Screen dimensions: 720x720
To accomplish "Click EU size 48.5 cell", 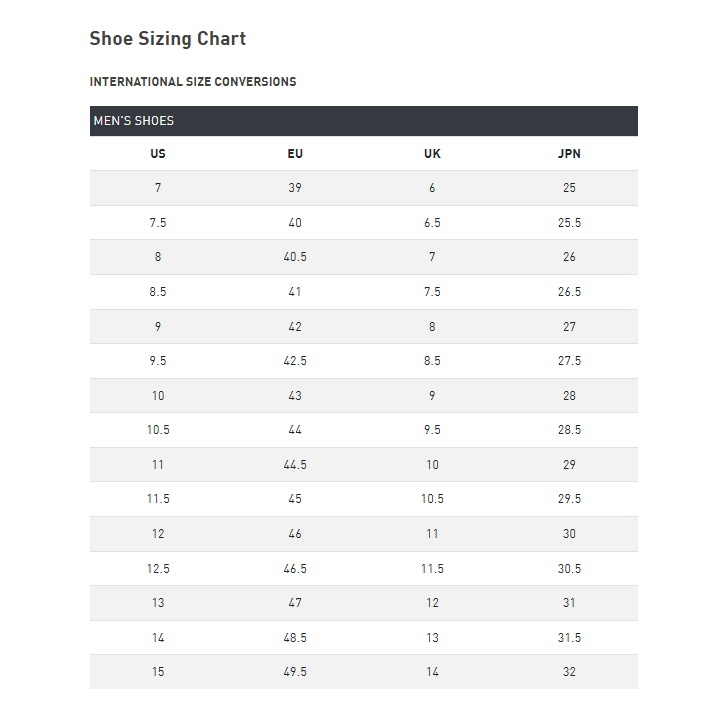I will [295, 637].
